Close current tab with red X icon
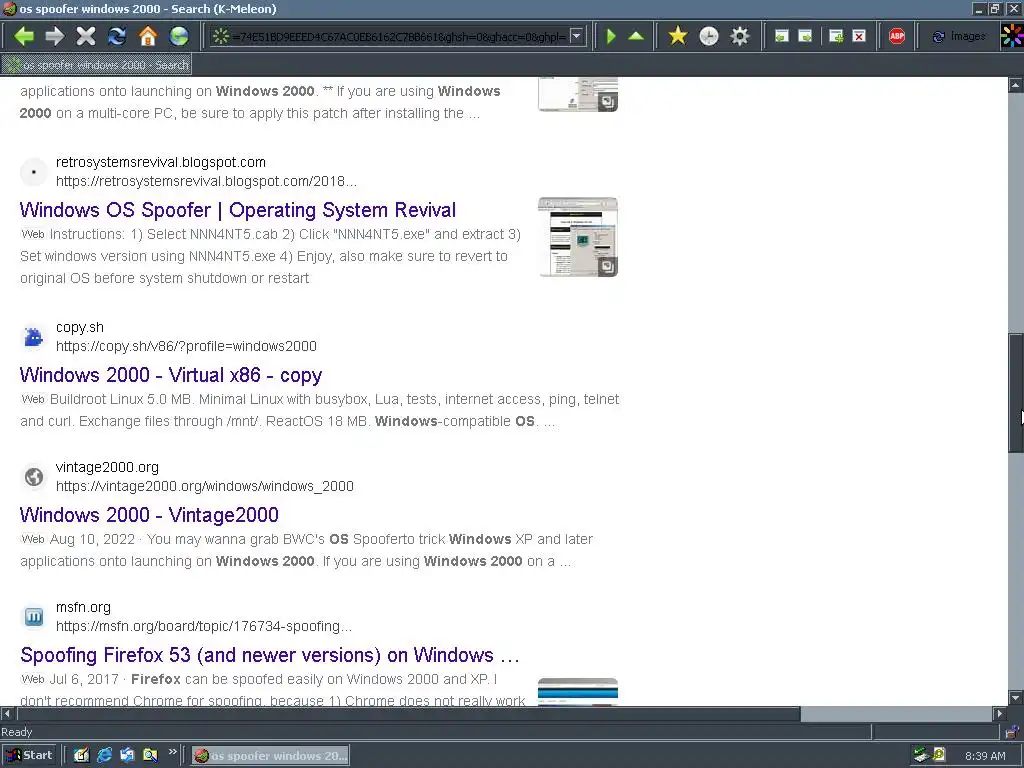Viewport: 1024px width, 768px height. 860,37
